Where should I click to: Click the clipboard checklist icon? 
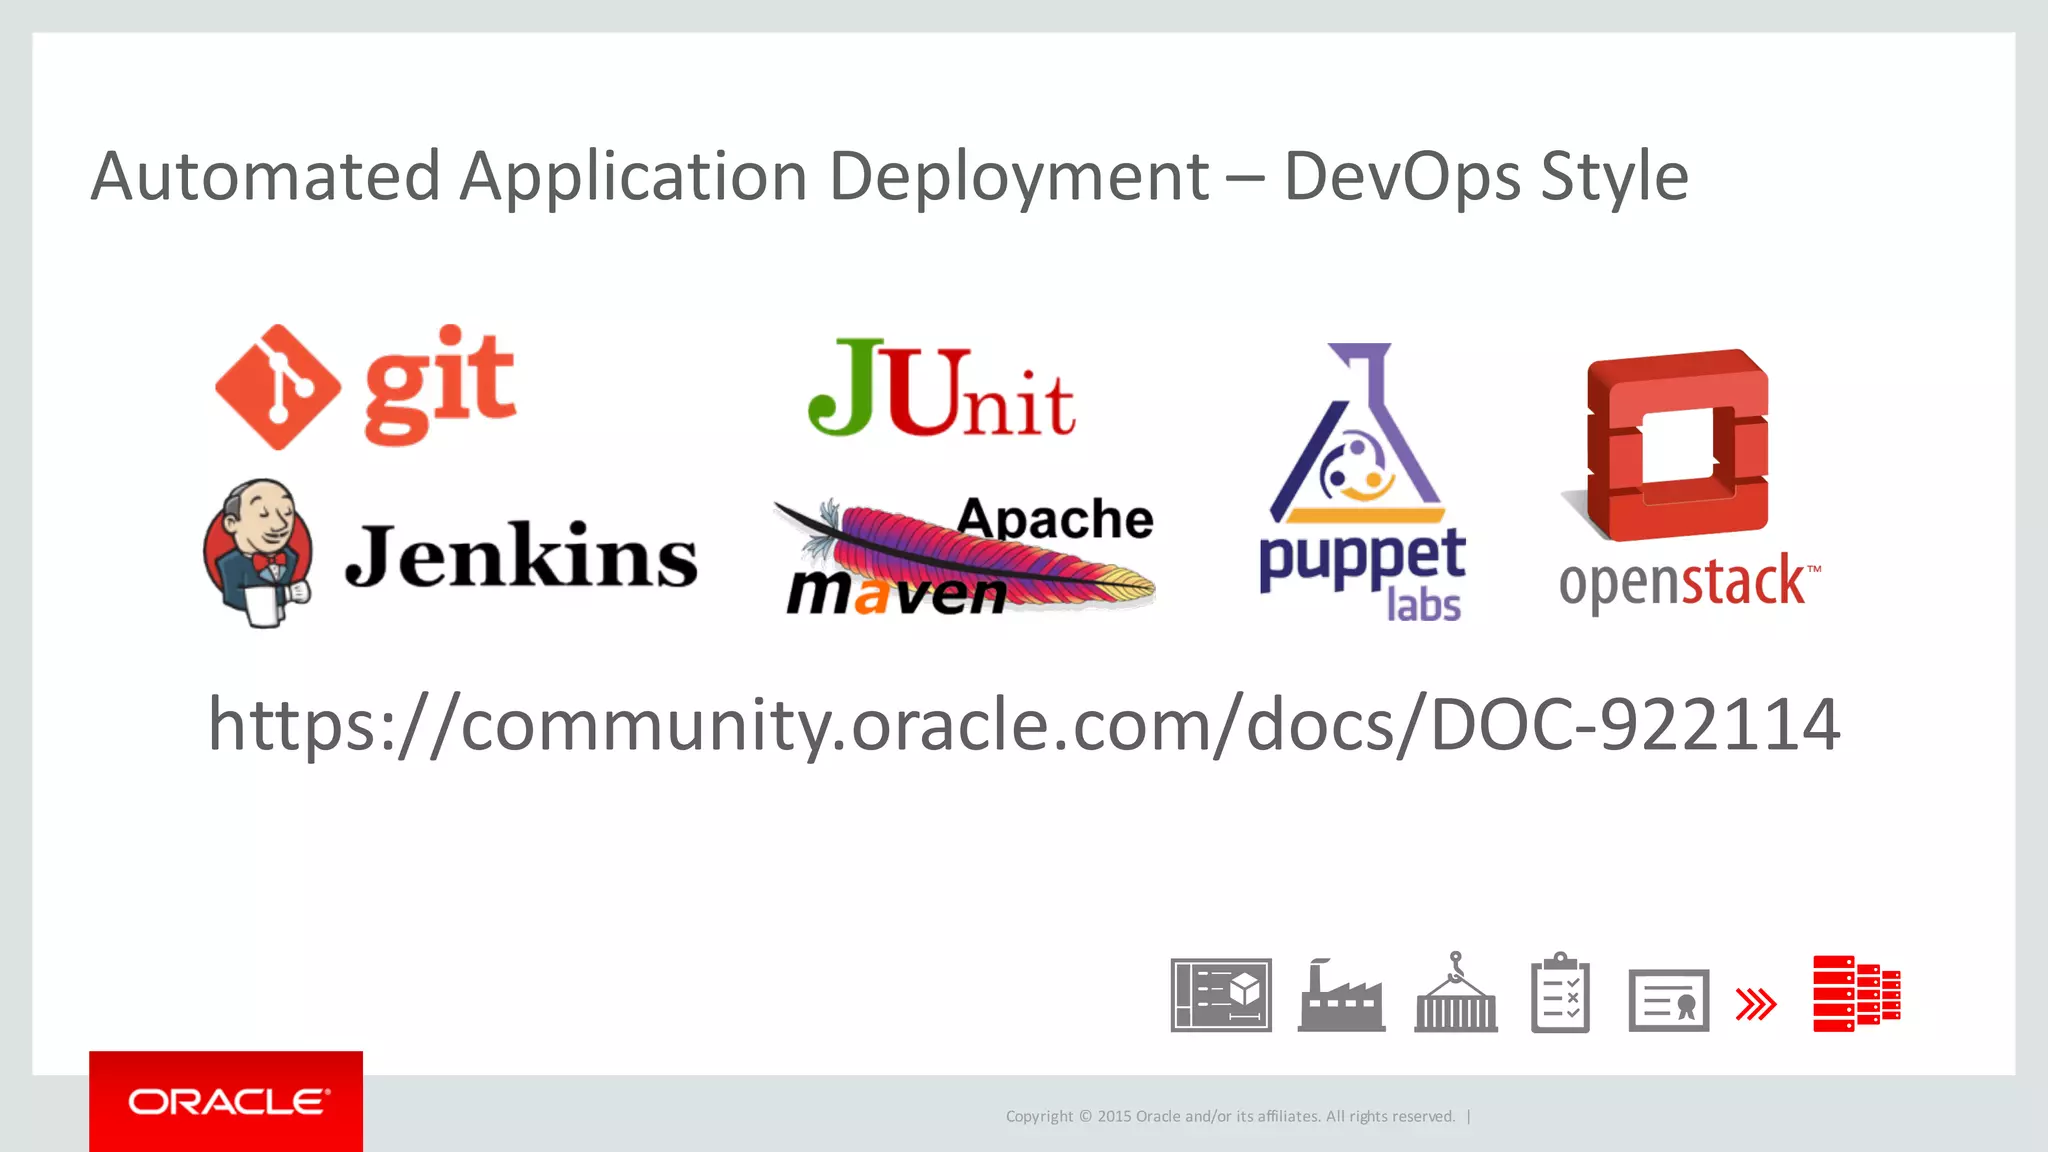pos(1560,994)
